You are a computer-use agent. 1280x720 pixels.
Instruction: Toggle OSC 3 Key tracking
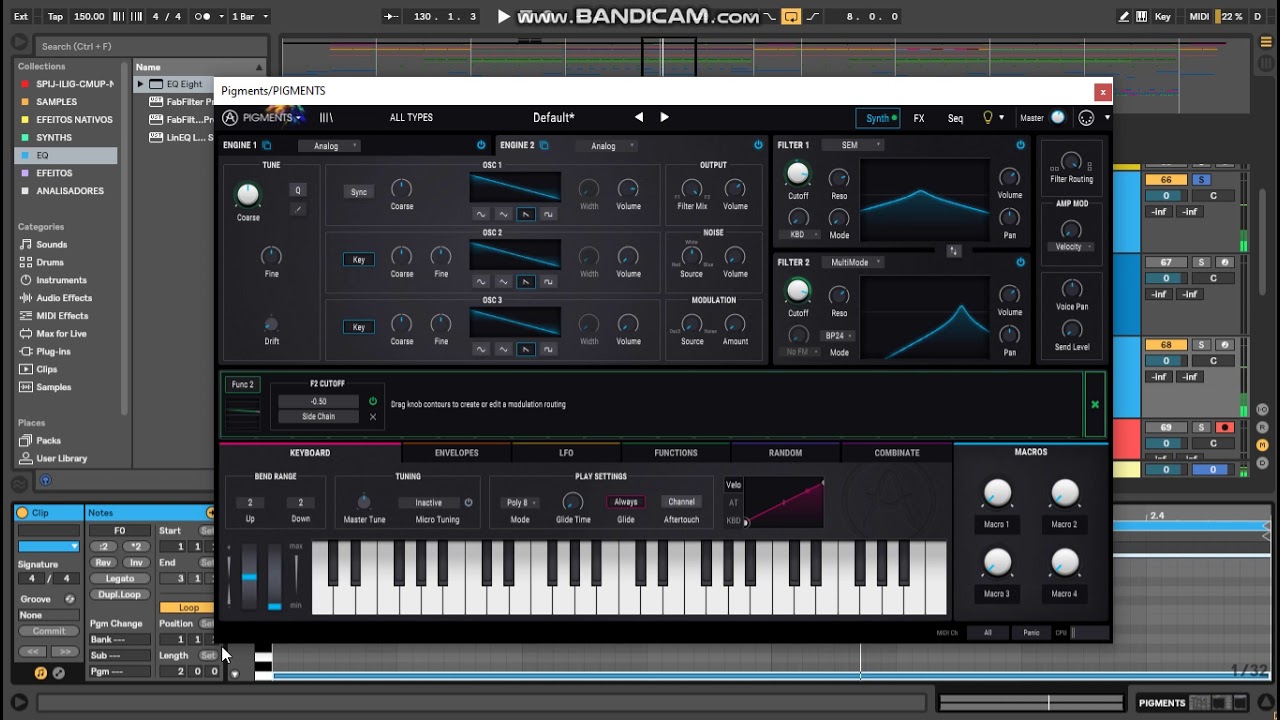359,327
